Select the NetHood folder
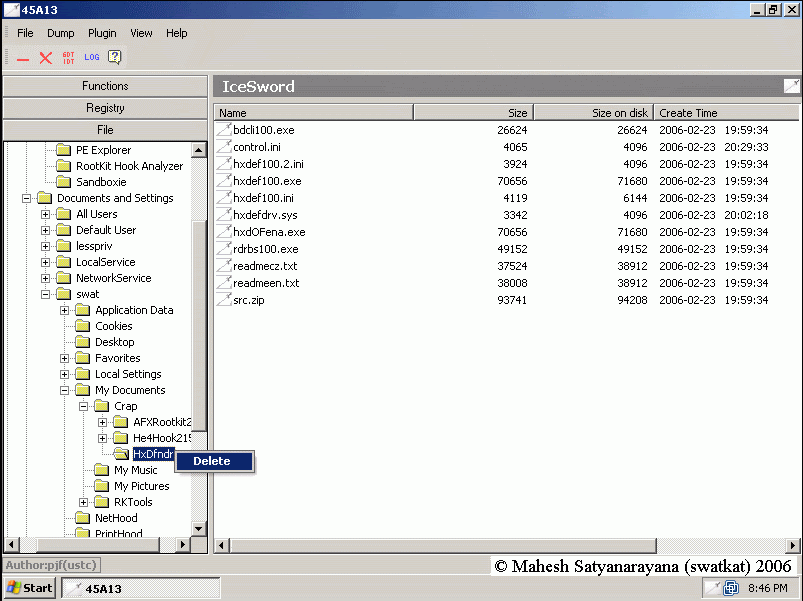Image resolution: width=803 pixels, height=601 pixels. pyautogui.click(x=116, y=518)
